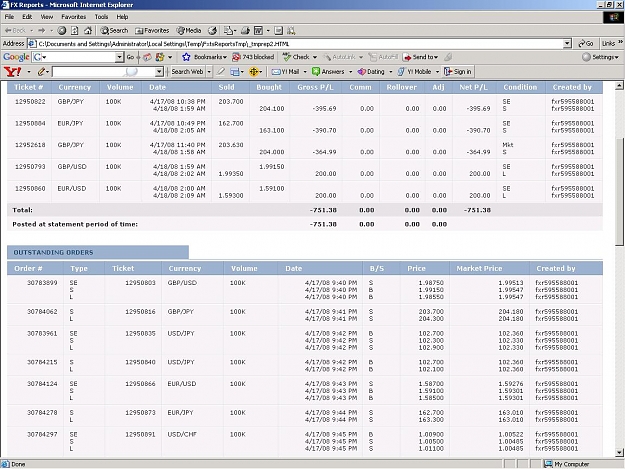Expand the Google Settings dropdown
Image resolution: width=625 pixels, height=469 pixels.
point(617,57)
